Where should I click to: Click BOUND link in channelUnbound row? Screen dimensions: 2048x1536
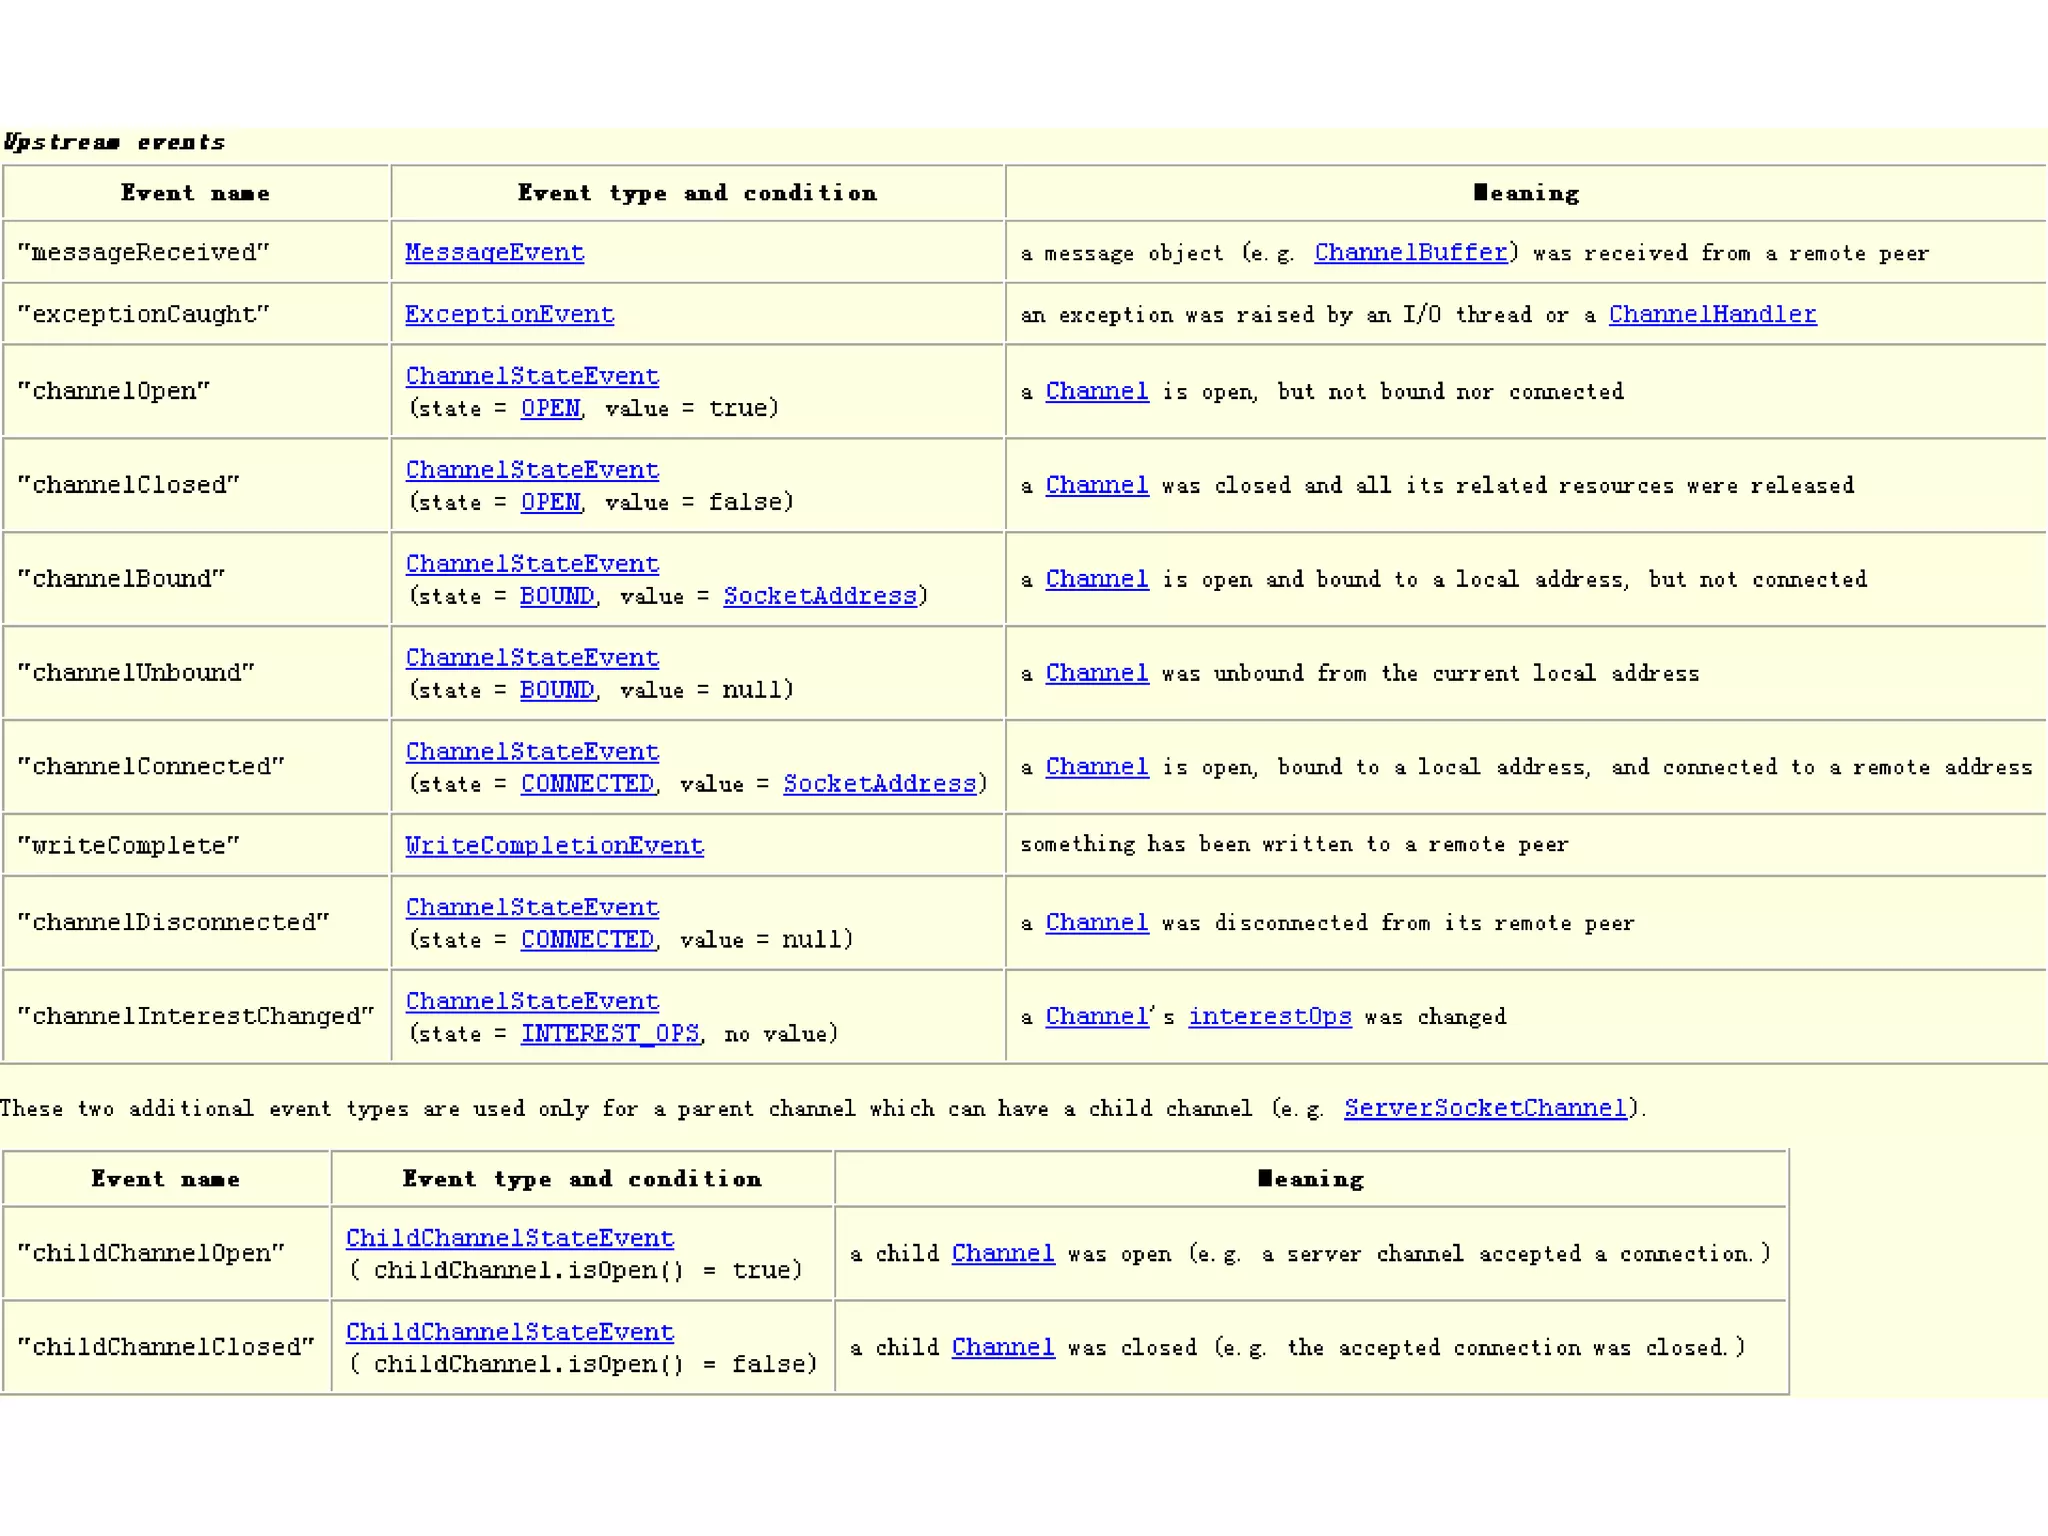(x=557, y=690)
